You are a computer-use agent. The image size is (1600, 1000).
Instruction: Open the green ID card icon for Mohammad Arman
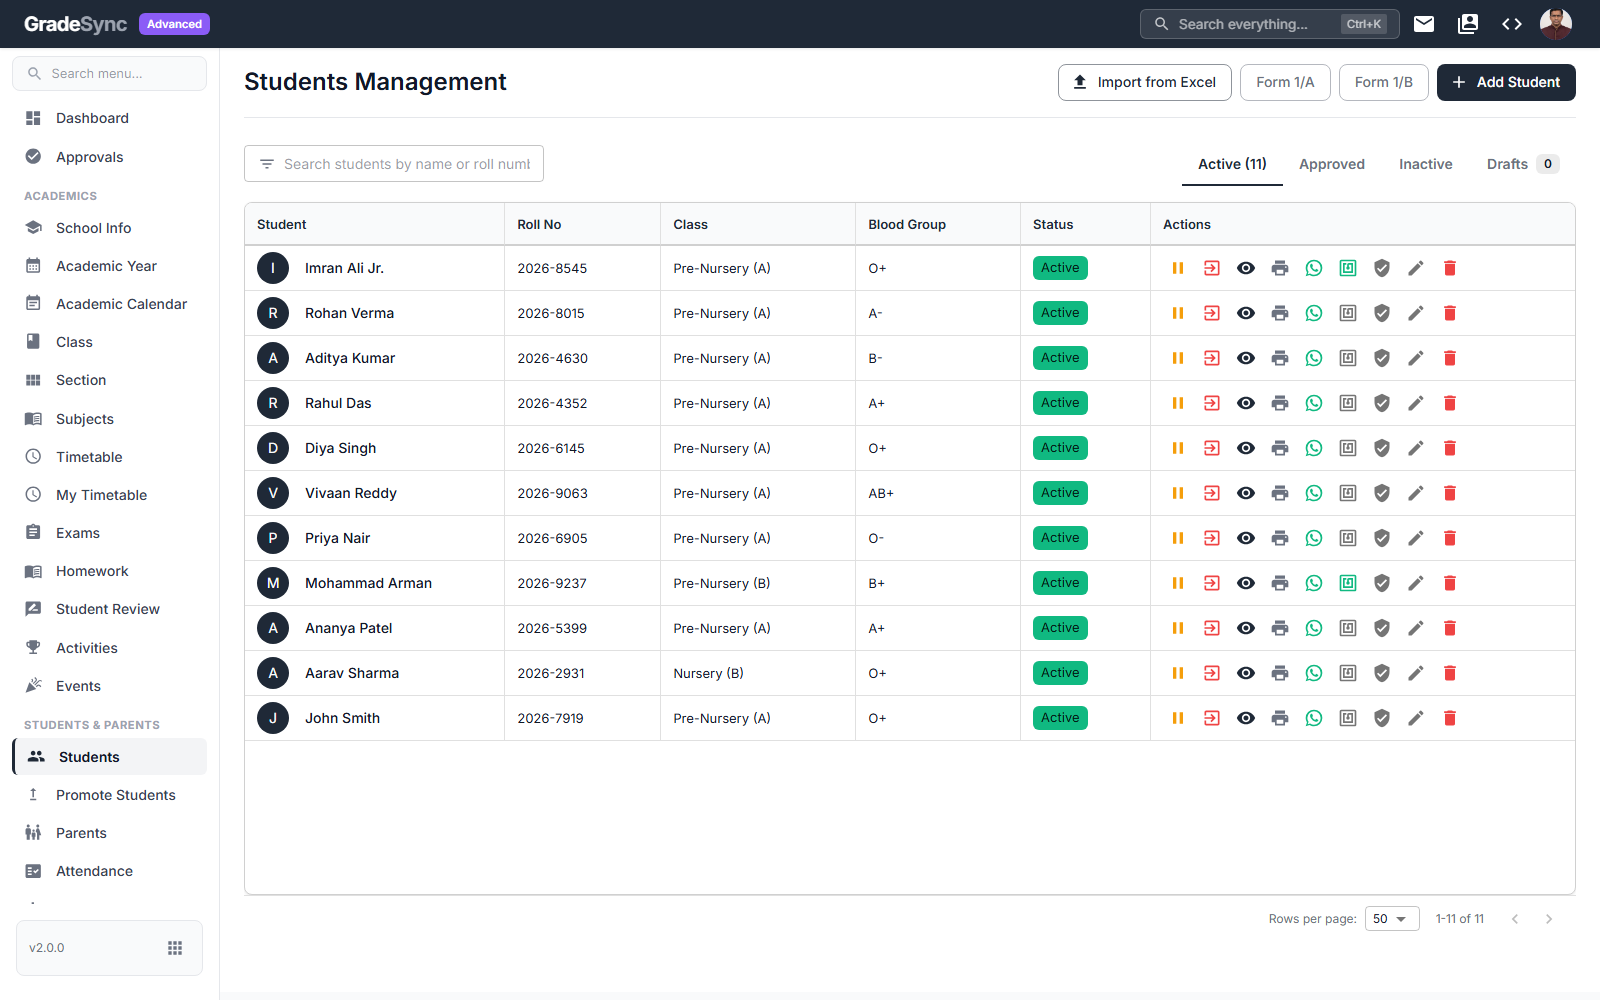pos(1348,583)
